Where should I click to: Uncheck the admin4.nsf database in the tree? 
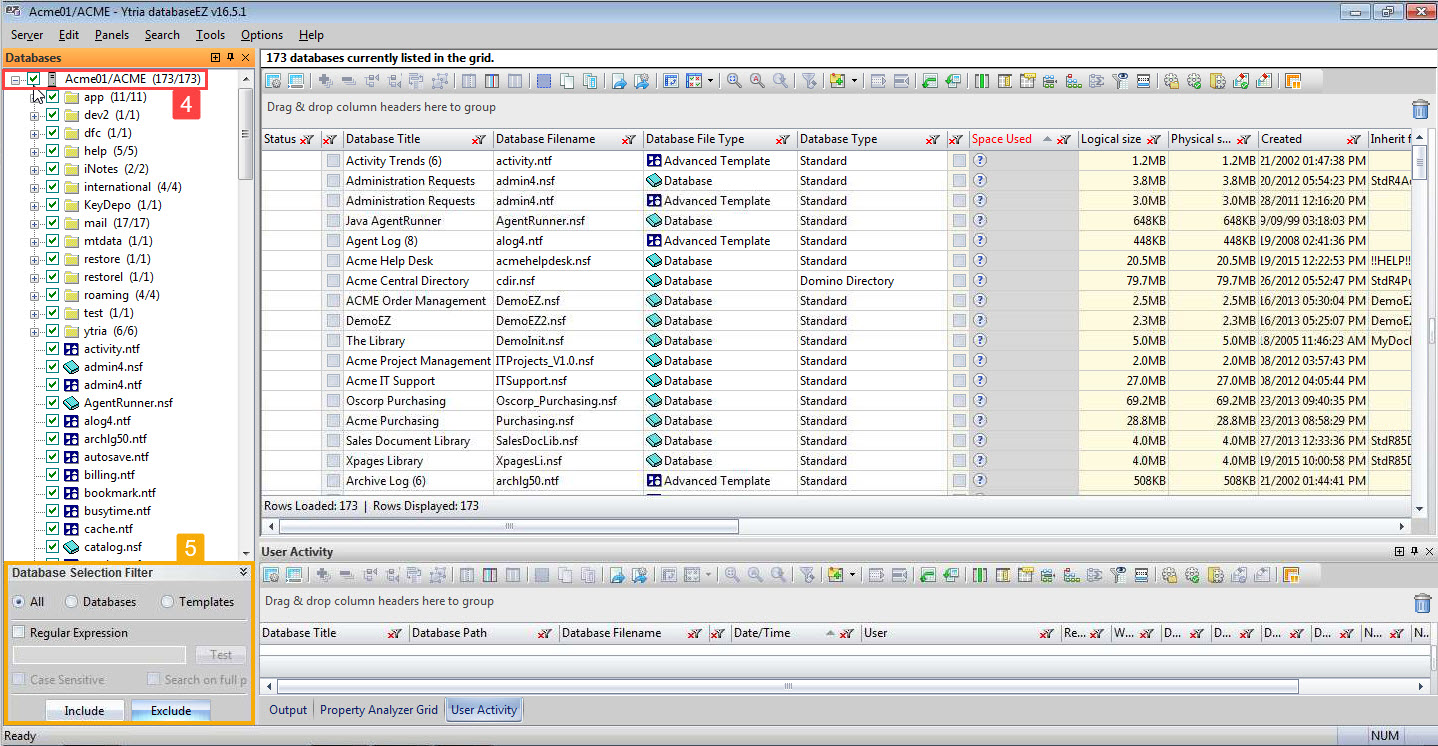[x=53, y=367]
